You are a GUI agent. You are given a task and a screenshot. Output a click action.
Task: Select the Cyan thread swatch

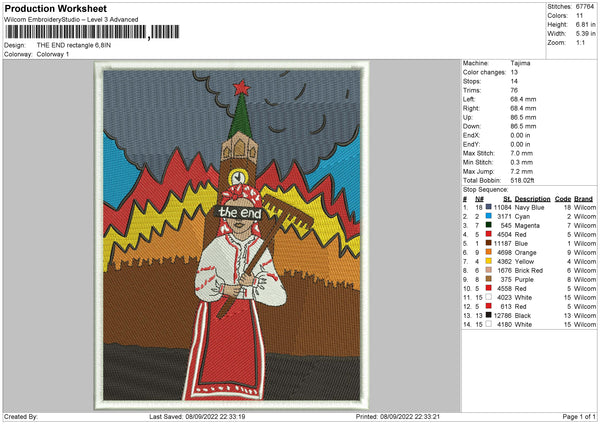(x=487, y=215)
